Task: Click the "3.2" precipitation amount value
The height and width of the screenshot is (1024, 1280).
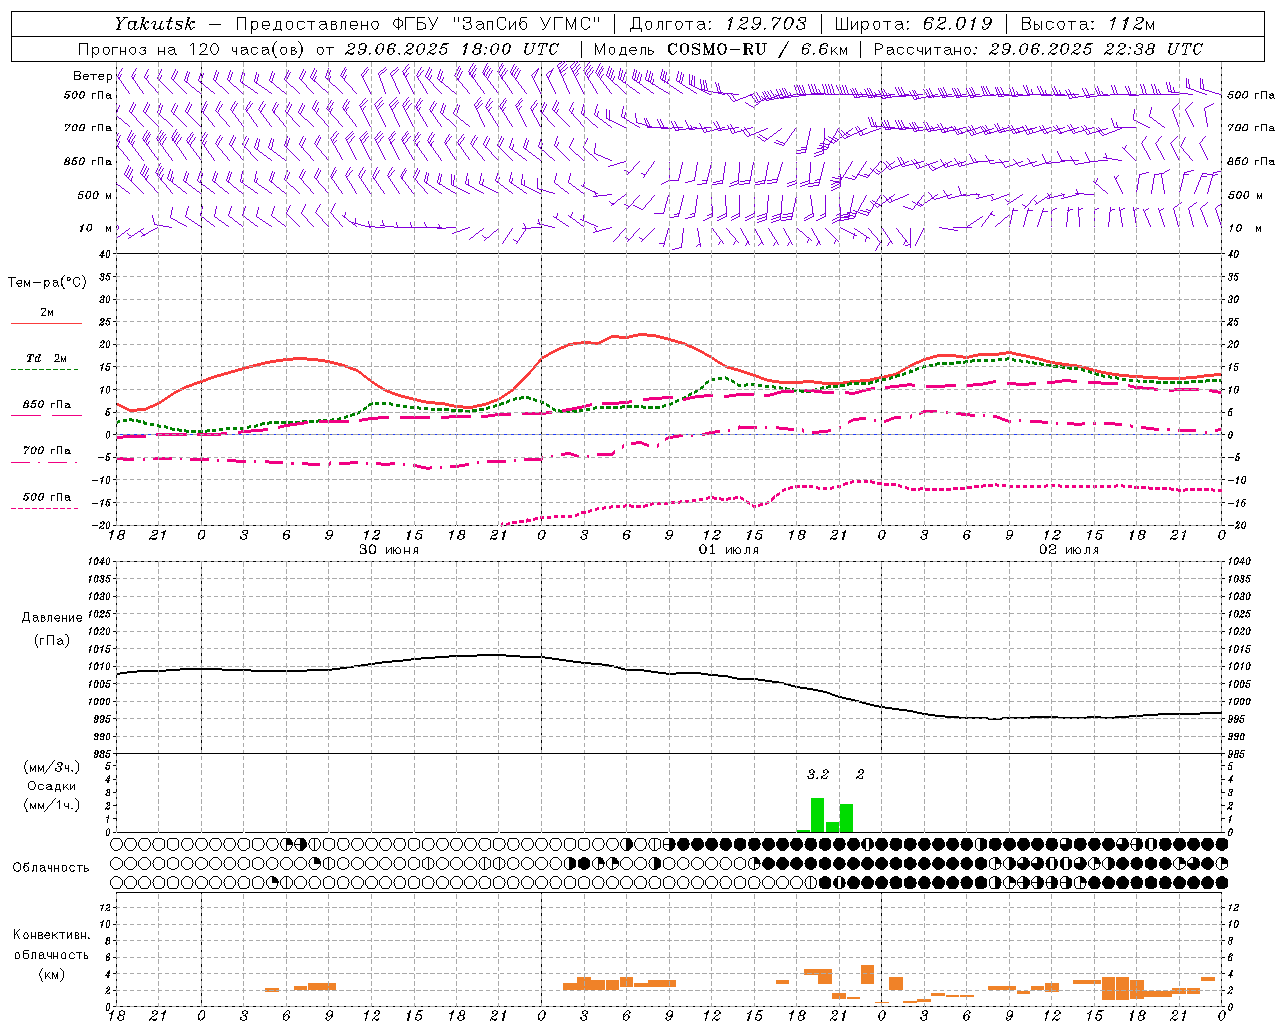Action: pos(818,774)
